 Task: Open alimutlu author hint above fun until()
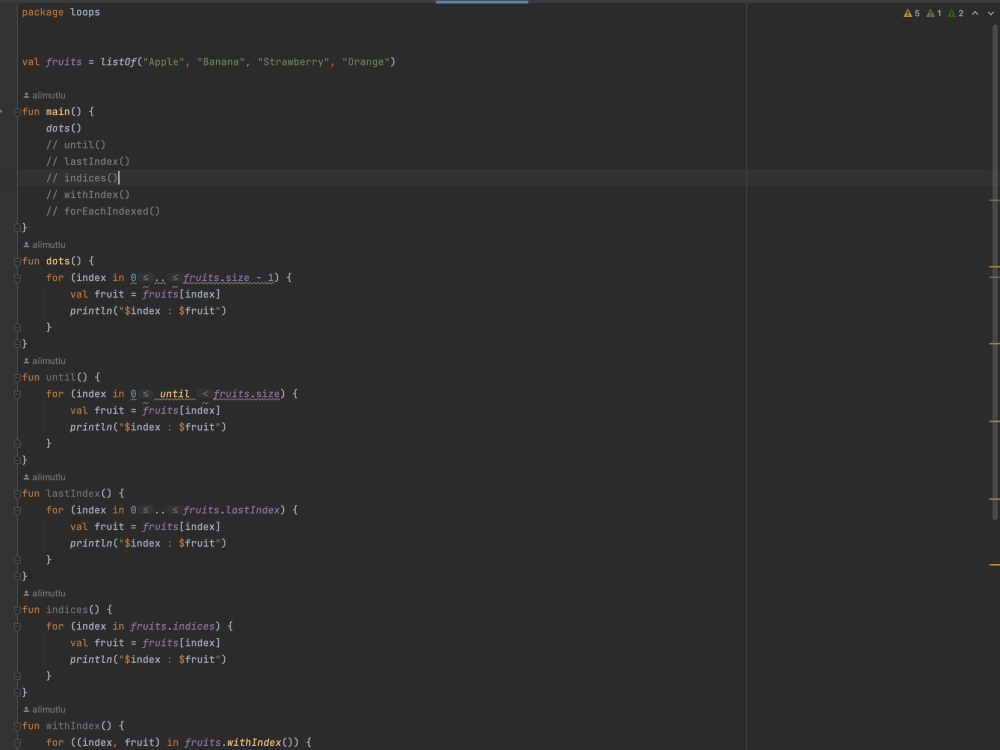point(45,360)
